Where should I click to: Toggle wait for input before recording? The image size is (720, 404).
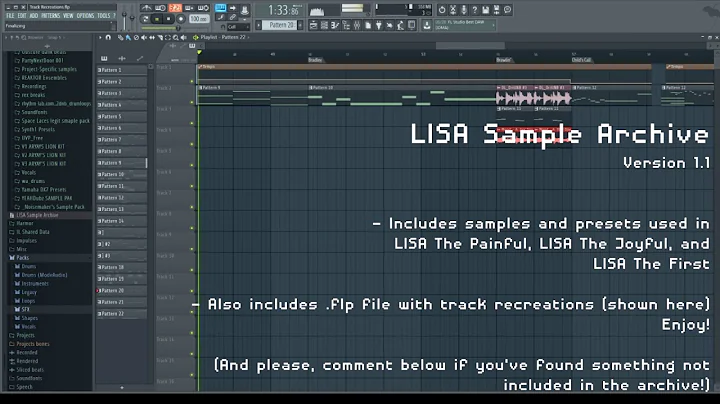pyautogui.click(x=160, y=8)
